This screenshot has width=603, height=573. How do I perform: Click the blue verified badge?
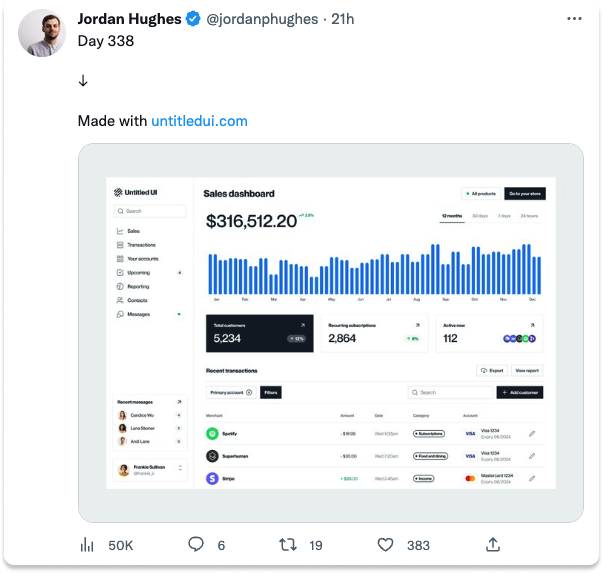click(193, 19)
